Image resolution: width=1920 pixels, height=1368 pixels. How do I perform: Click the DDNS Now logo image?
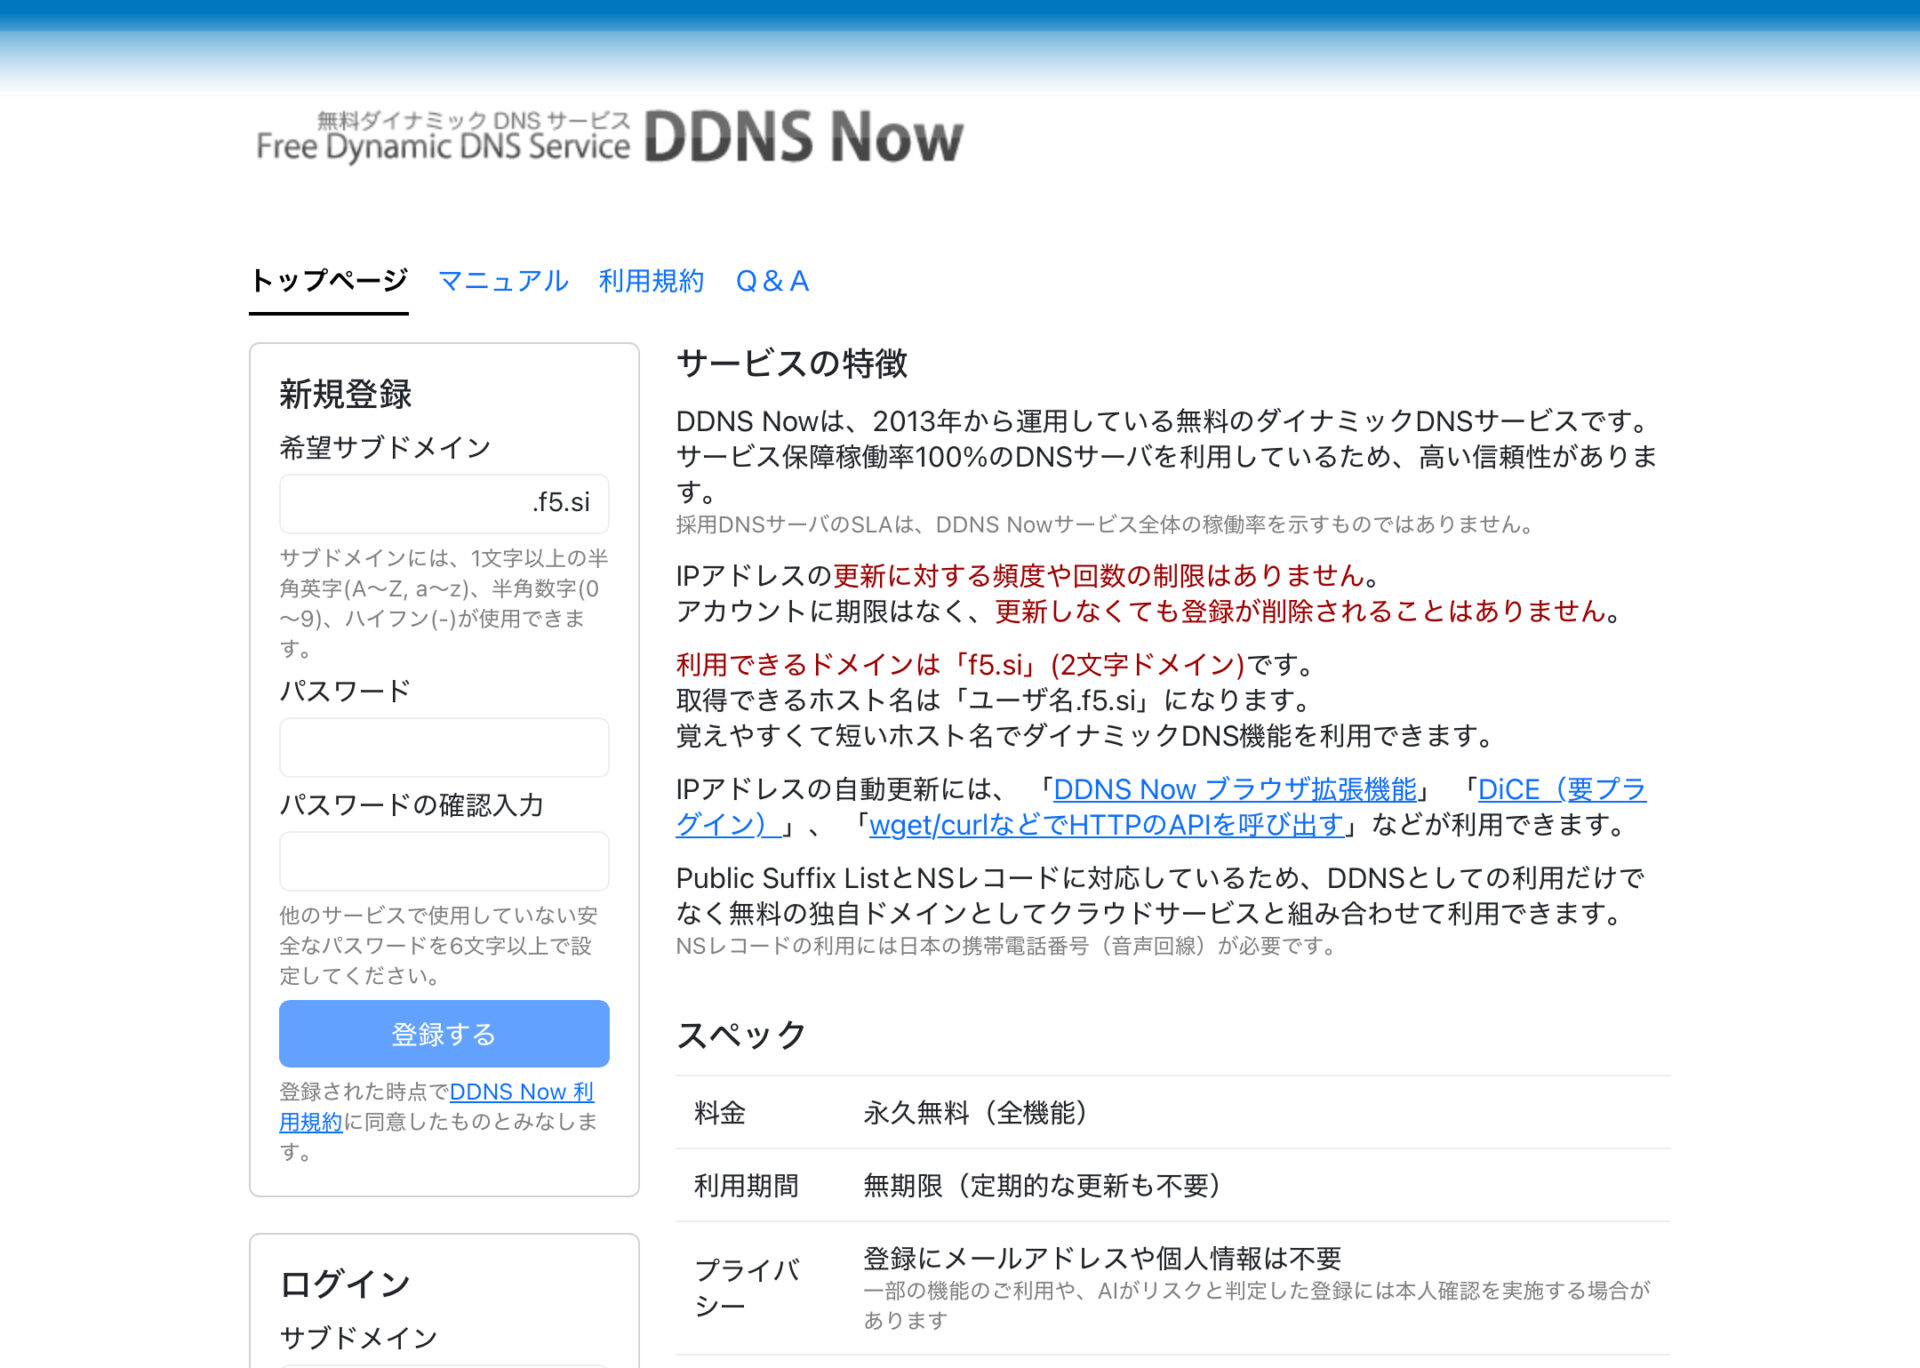[610, 137]
